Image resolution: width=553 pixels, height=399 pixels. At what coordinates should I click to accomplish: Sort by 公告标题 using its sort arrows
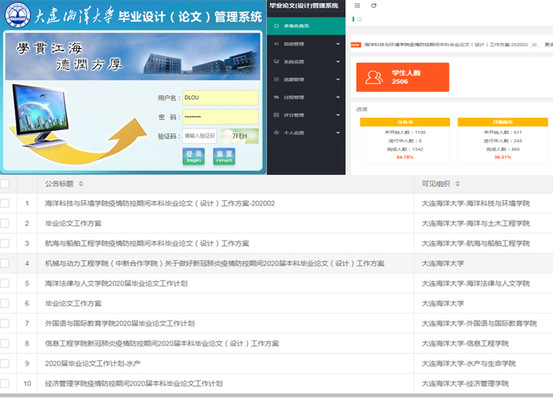(x=81, y=184)
